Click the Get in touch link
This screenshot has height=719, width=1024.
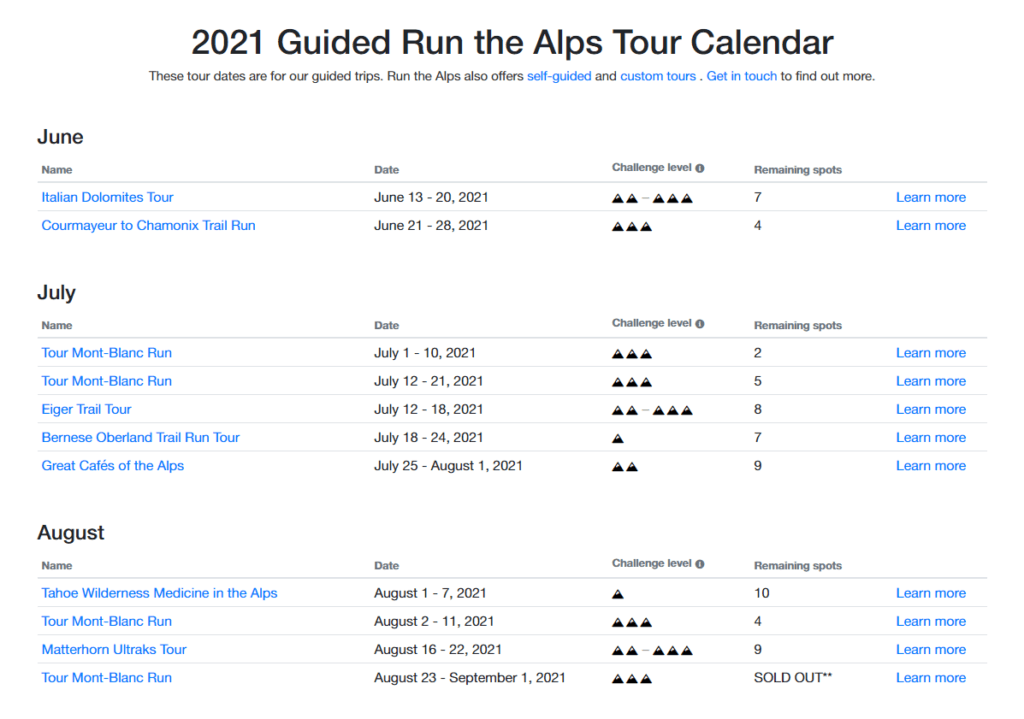(x=741, y=76)
